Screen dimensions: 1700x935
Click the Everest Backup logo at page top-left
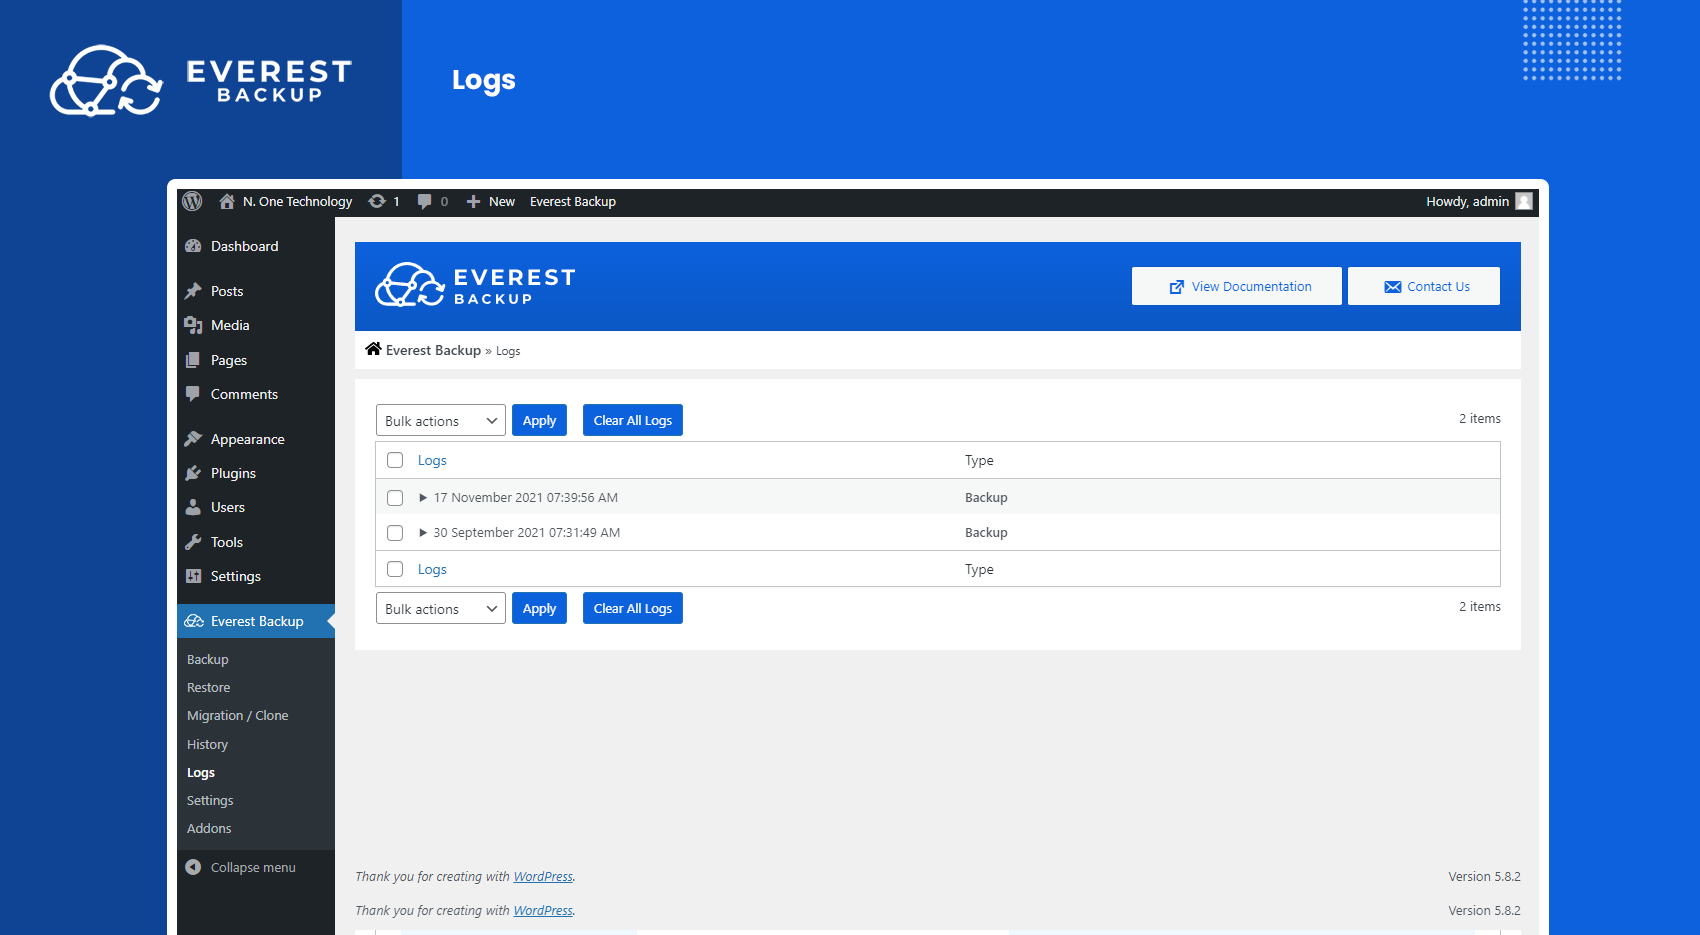tap(201, 80)
